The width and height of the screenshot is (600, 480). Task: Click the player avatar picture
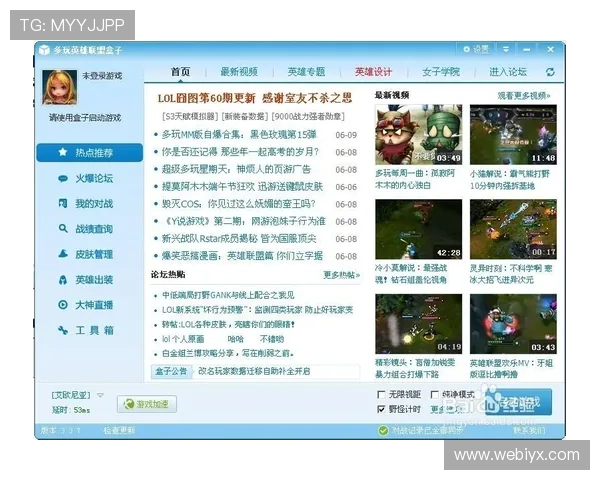click(60, 87)
